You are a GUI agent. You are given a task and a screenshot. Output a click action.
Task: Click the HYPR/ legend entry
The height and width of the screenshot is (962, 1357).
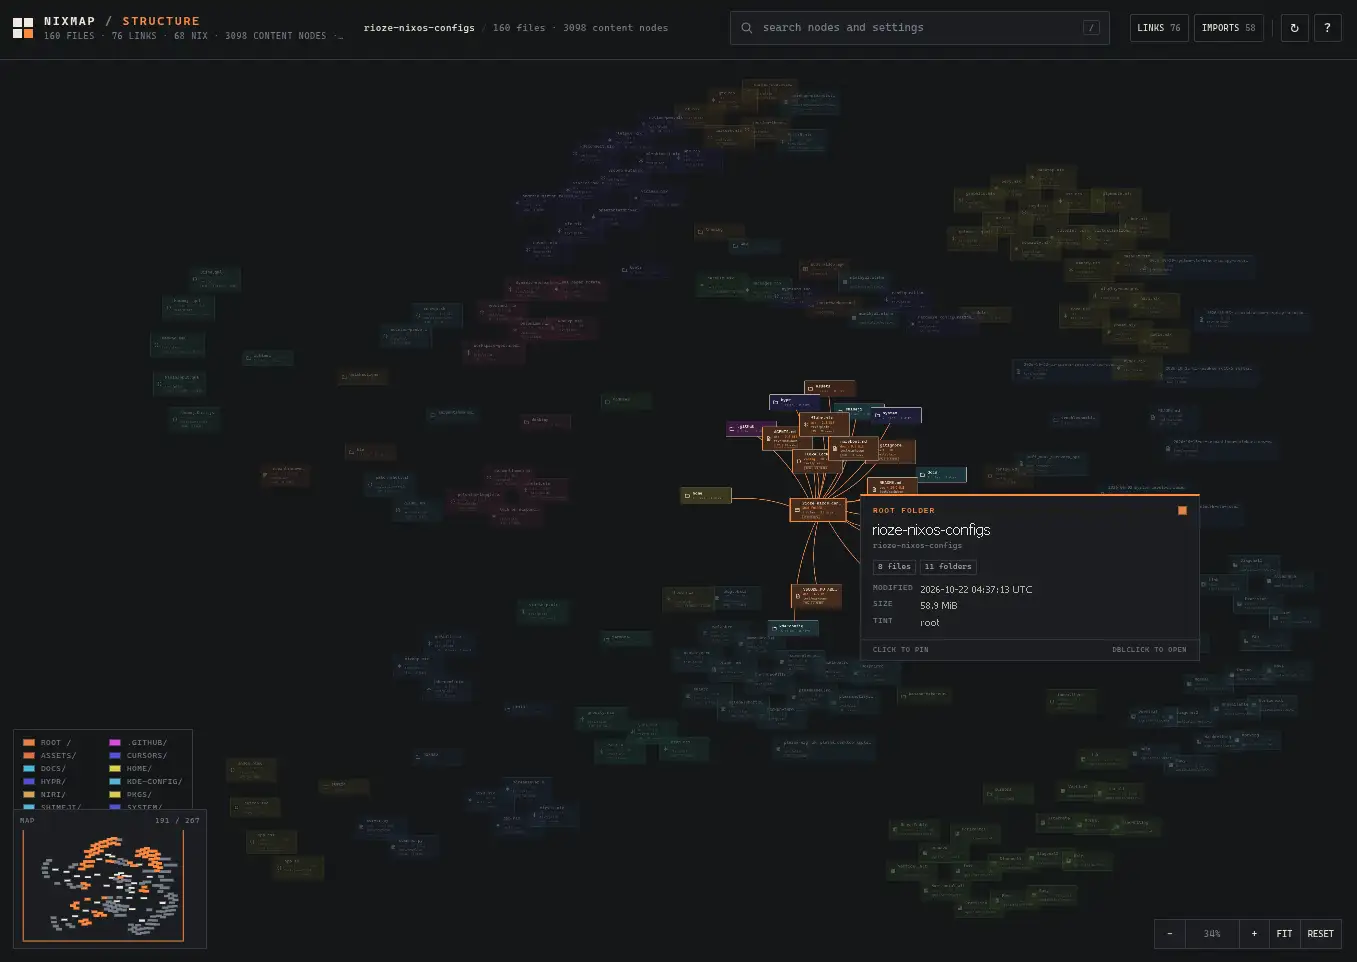[45, 782]
